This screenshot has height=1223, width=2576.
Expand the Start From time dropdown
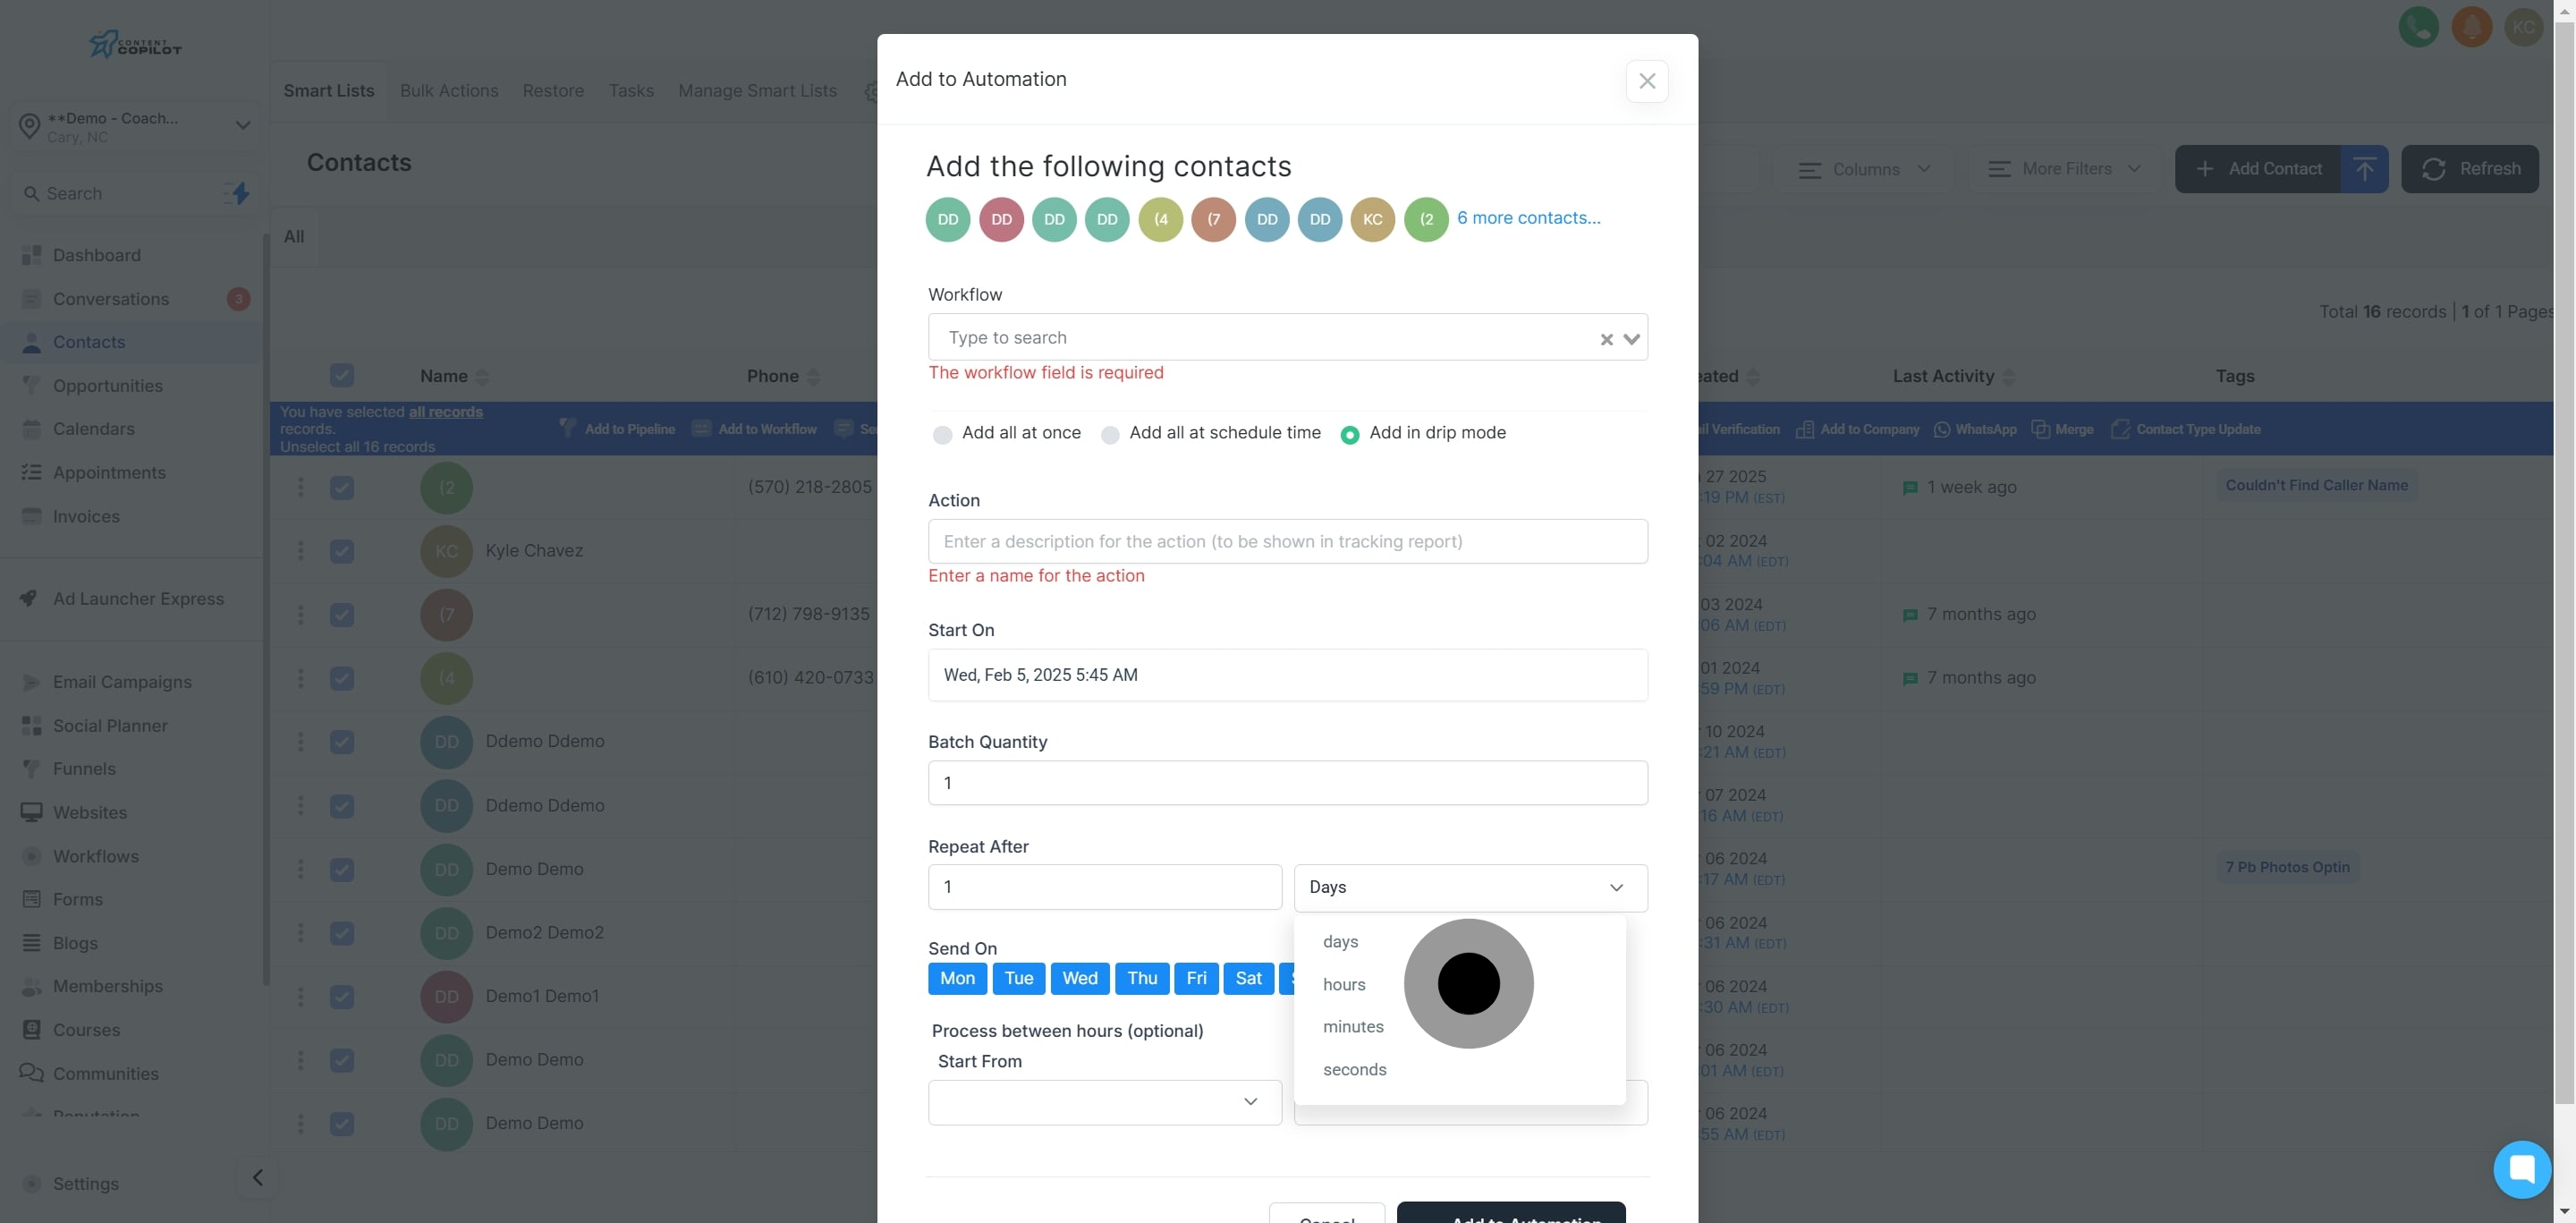(x=1104, y=1101)
